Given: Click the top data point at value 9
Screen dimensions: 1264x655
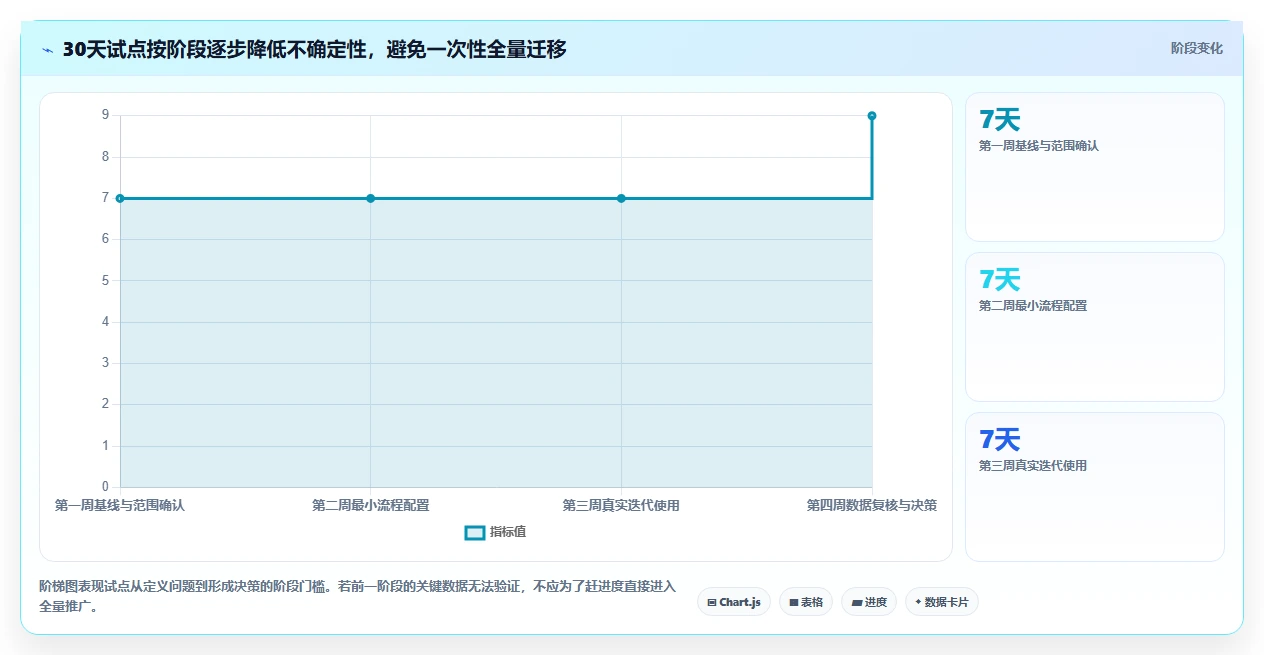Looking at the screenshot, I should (872, 116).
